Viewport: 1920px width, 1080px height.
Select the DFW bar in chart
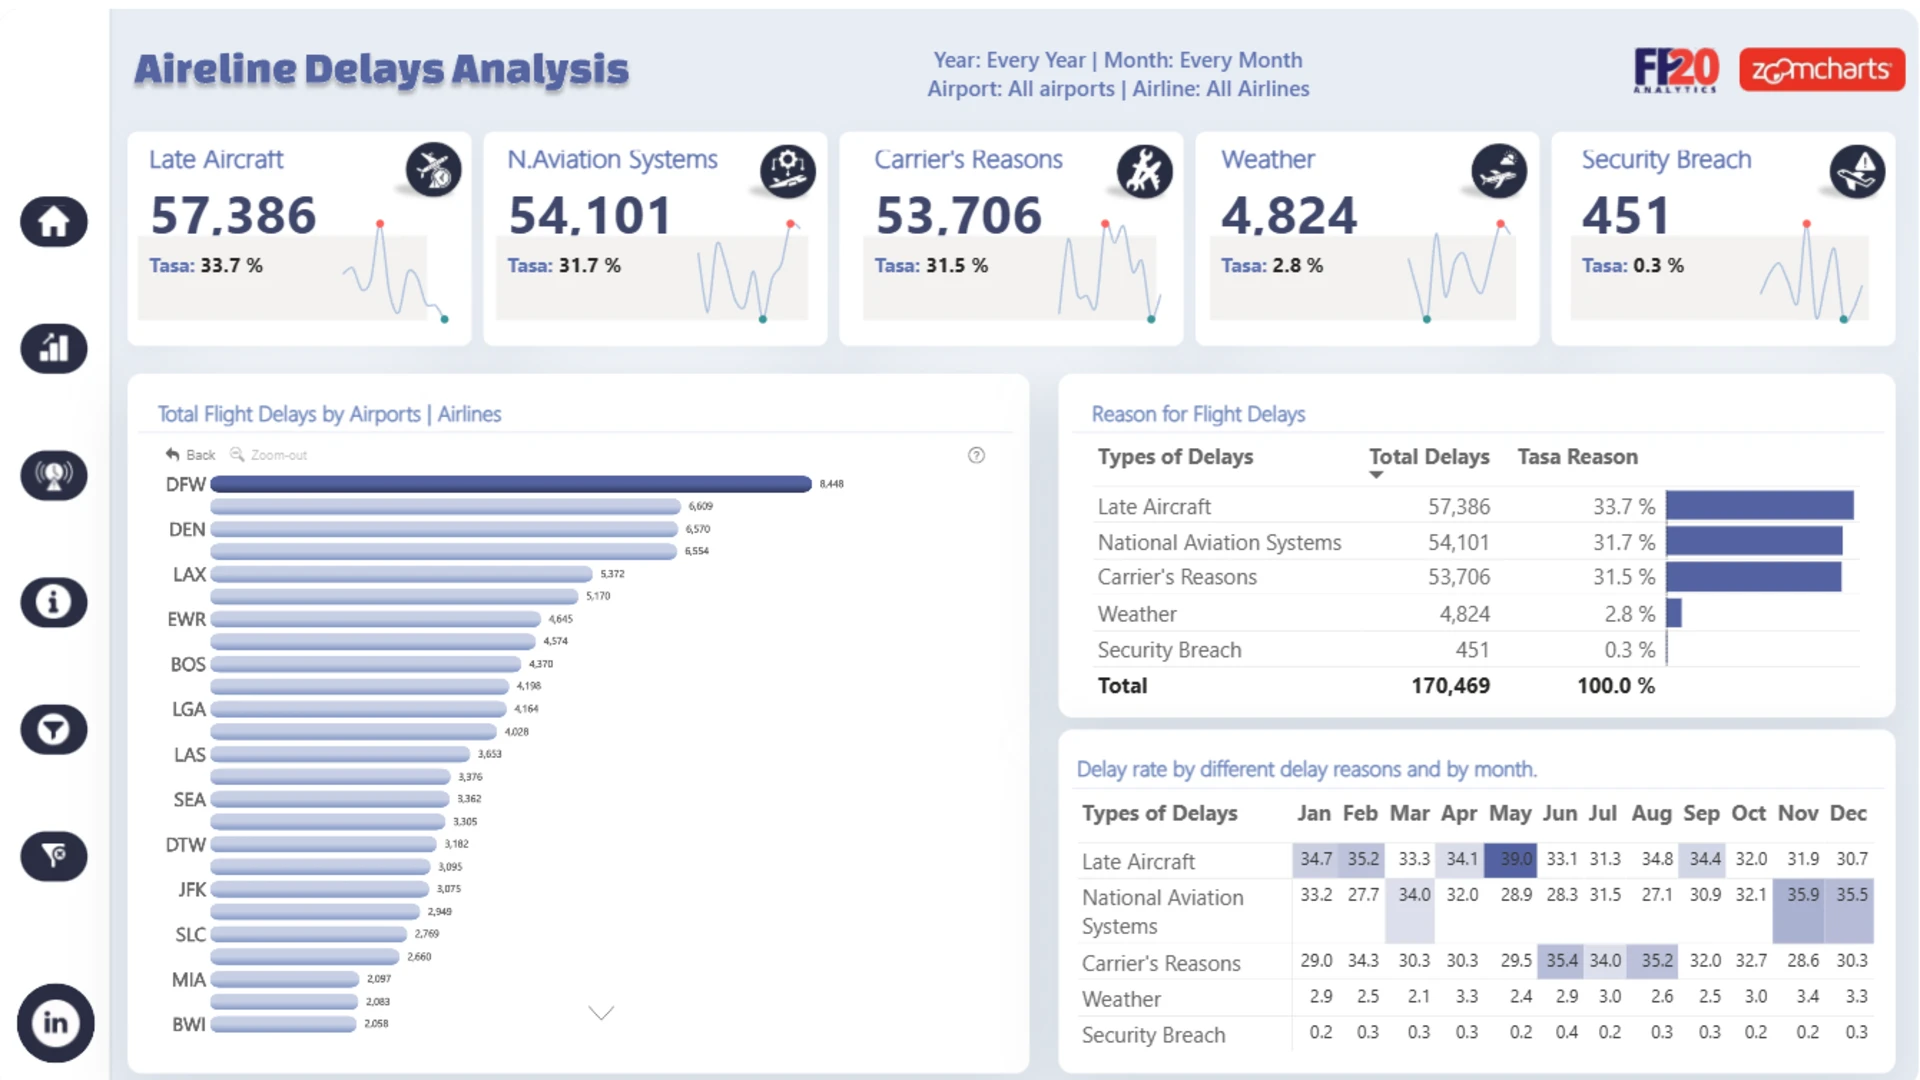(510, 484)
